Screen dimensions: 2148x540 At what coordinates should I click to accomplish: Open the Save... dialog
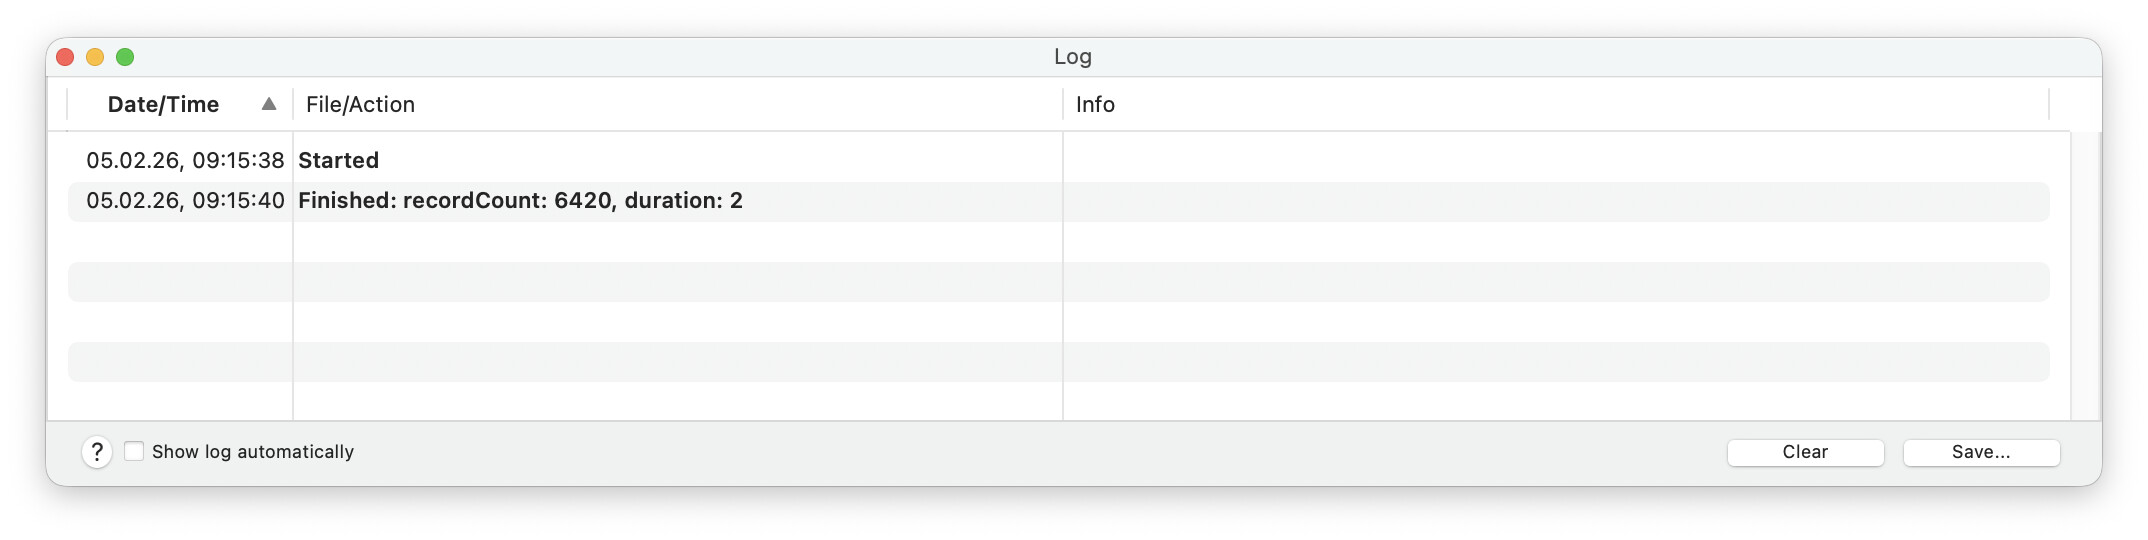[1980, 452]
